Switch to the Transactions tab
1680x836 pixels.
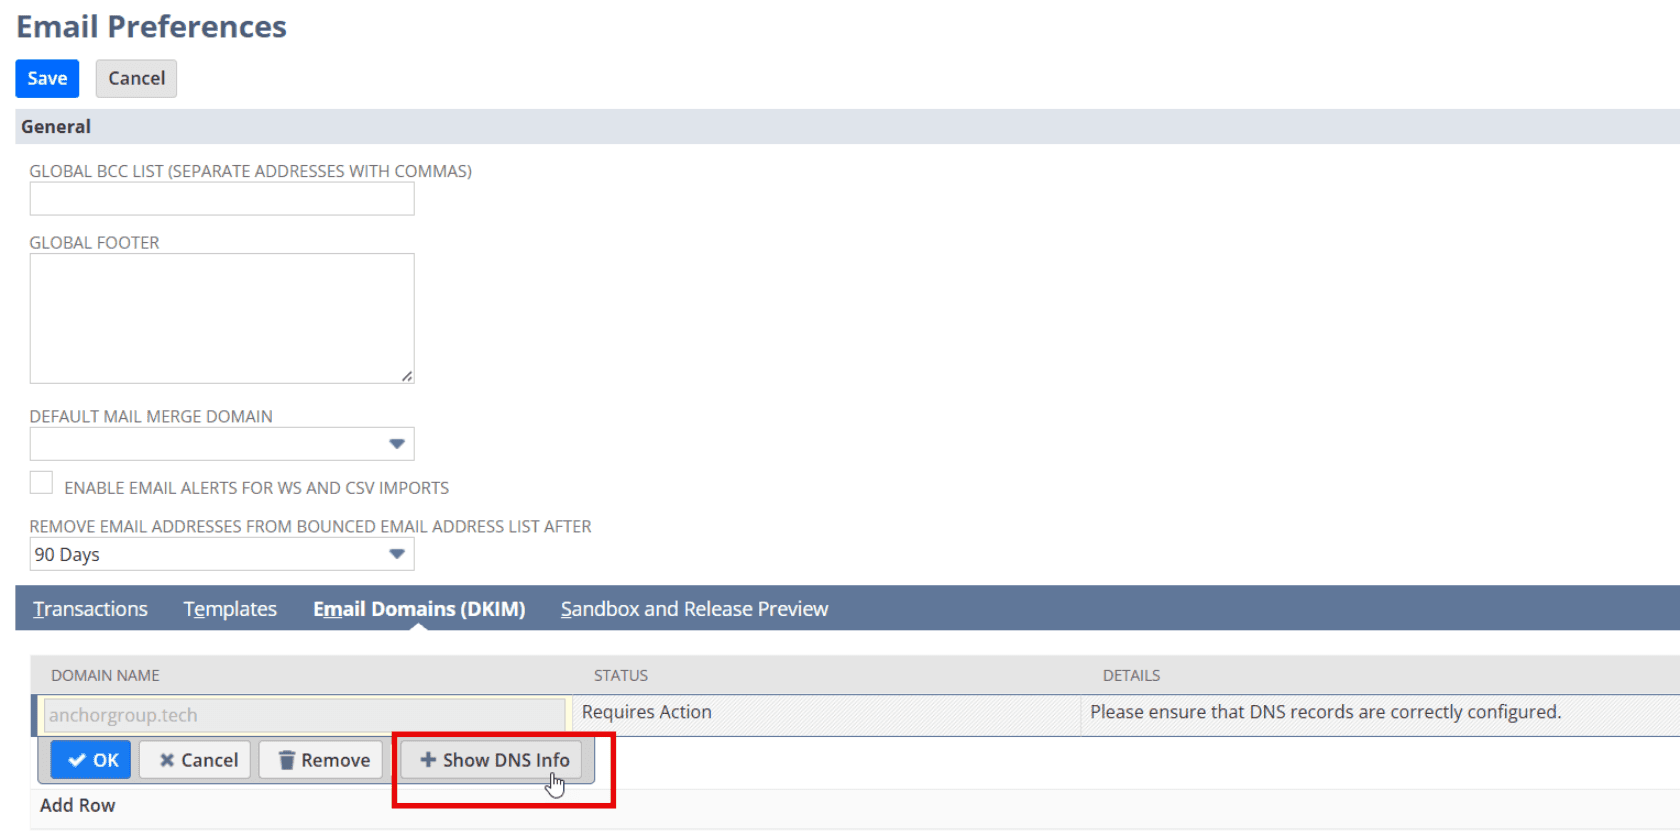[90, 609]
